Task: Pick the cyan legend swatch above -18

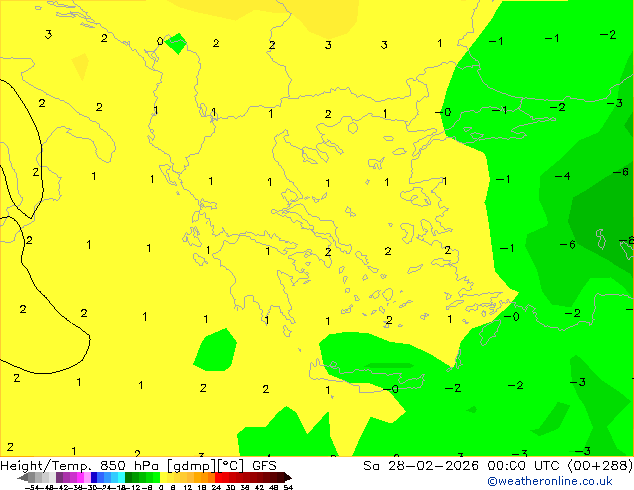Action: point(122,478)
